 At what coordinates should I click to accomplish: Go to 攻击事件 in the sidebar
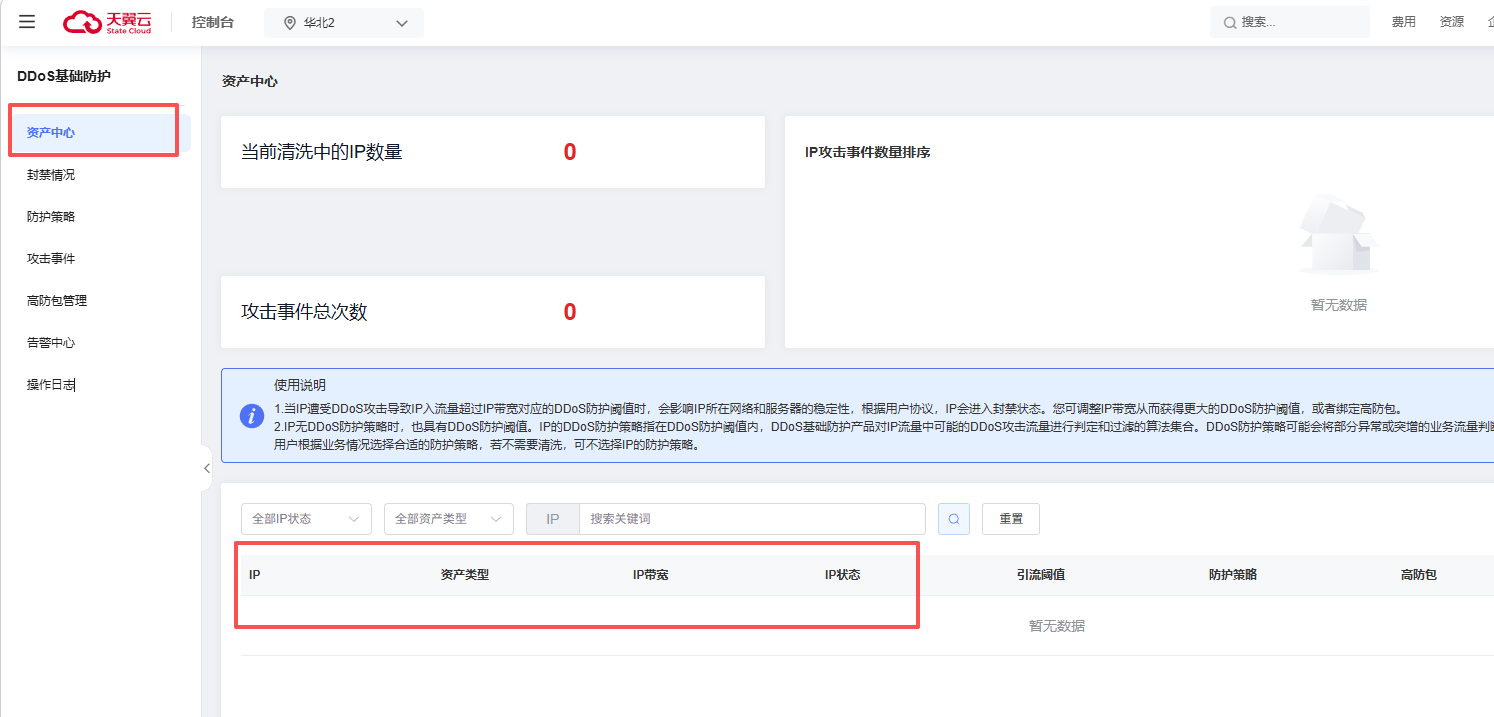coord(51,259)
